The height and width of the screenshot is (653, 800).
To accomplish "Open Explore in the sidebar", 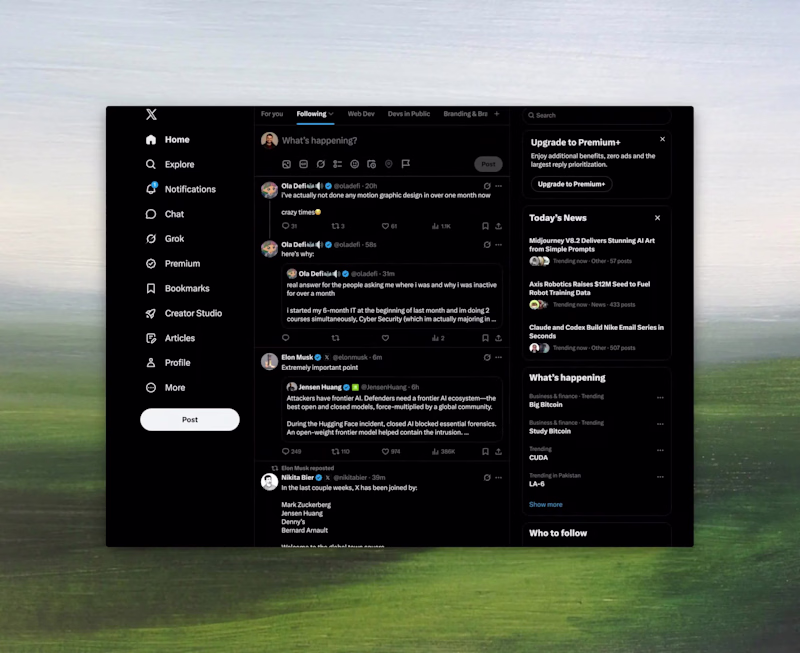I will (x=170, y=164).
